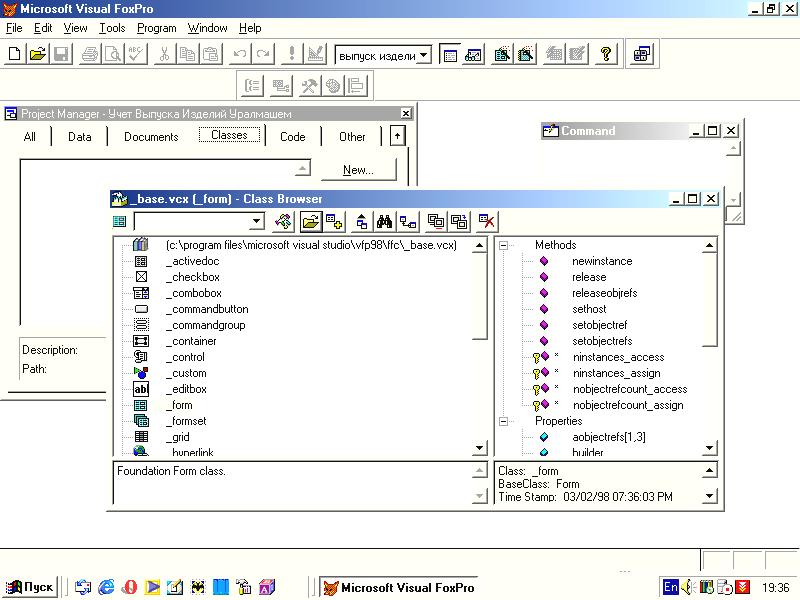Screen dimensions: 800x600
Task: Click the Print Preview toolbar icon
Action: (x=113, y=54)
